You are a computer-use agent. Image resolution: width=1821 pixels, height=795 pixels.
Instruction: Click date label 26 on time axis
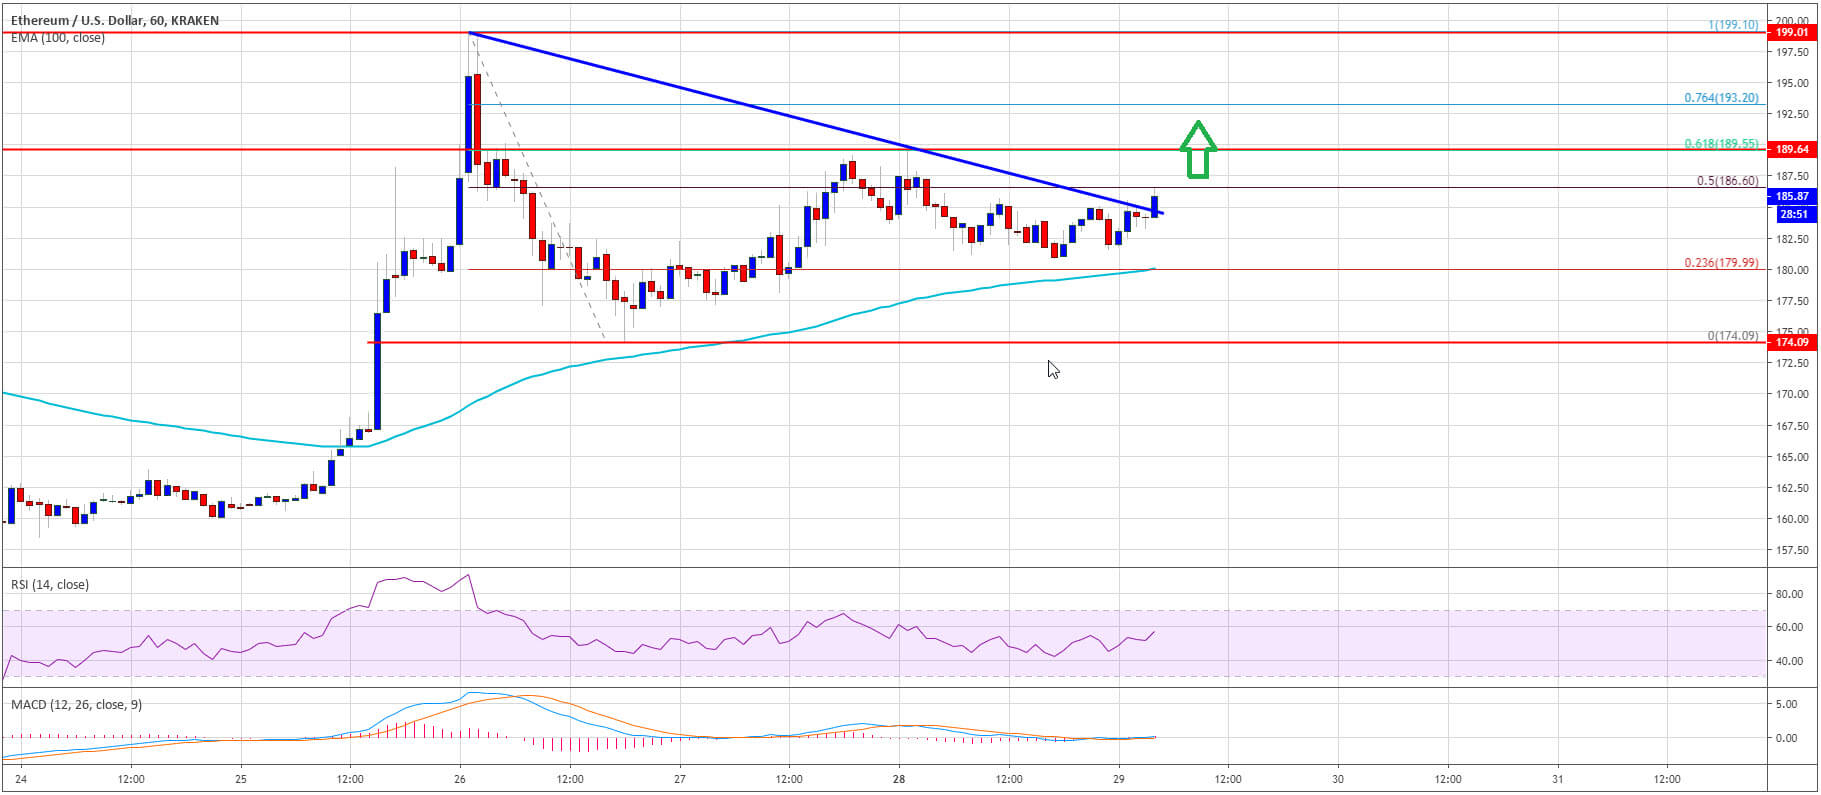click(459, 779)
